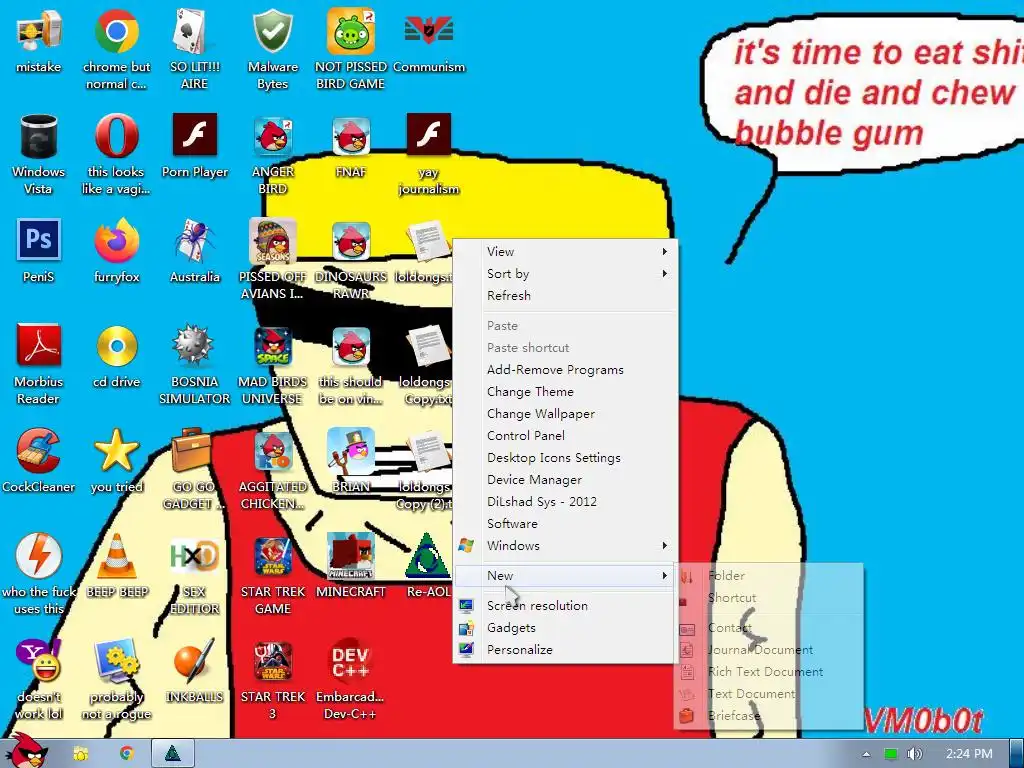Click the Angry Bird Start button
This screenshot has height=768, width=1024.
point(26,751)
